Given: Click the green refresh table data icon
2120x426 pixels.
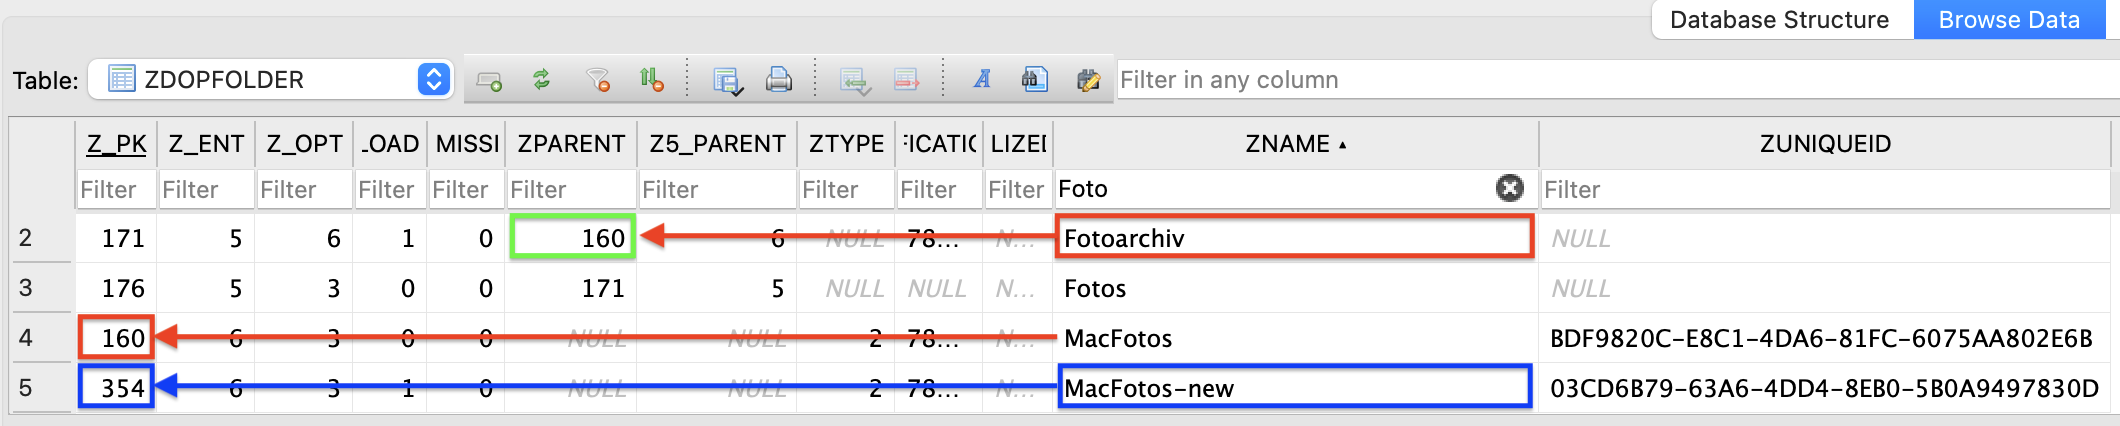Looking at the screenshot, I should (x=541, y=80).
